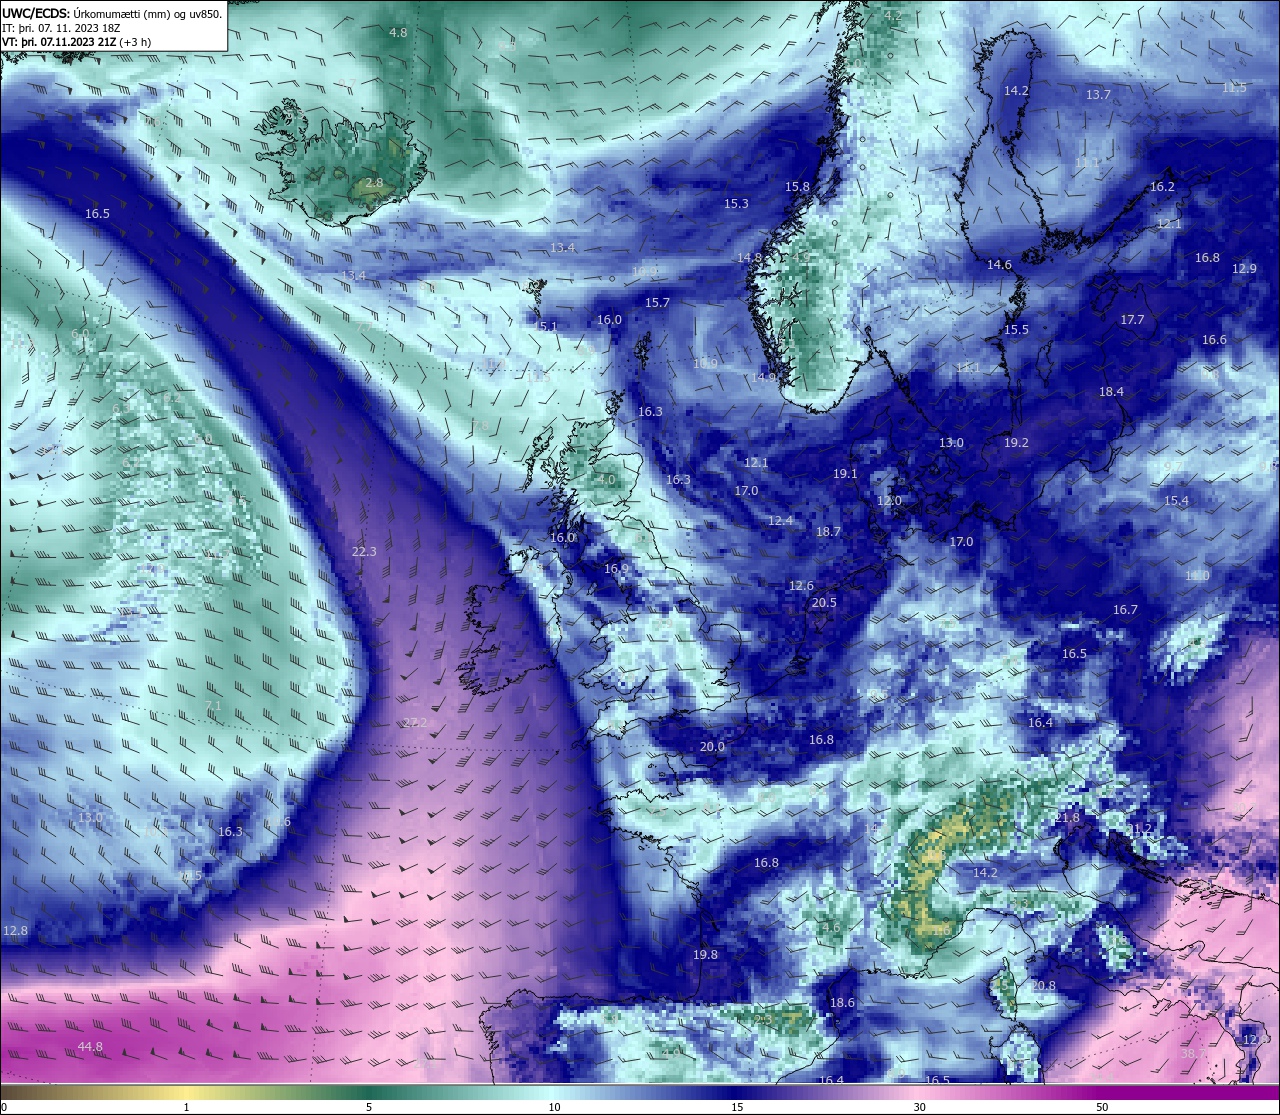
Task: Click the 19.8 value label
Action: (x=705, y=955)
